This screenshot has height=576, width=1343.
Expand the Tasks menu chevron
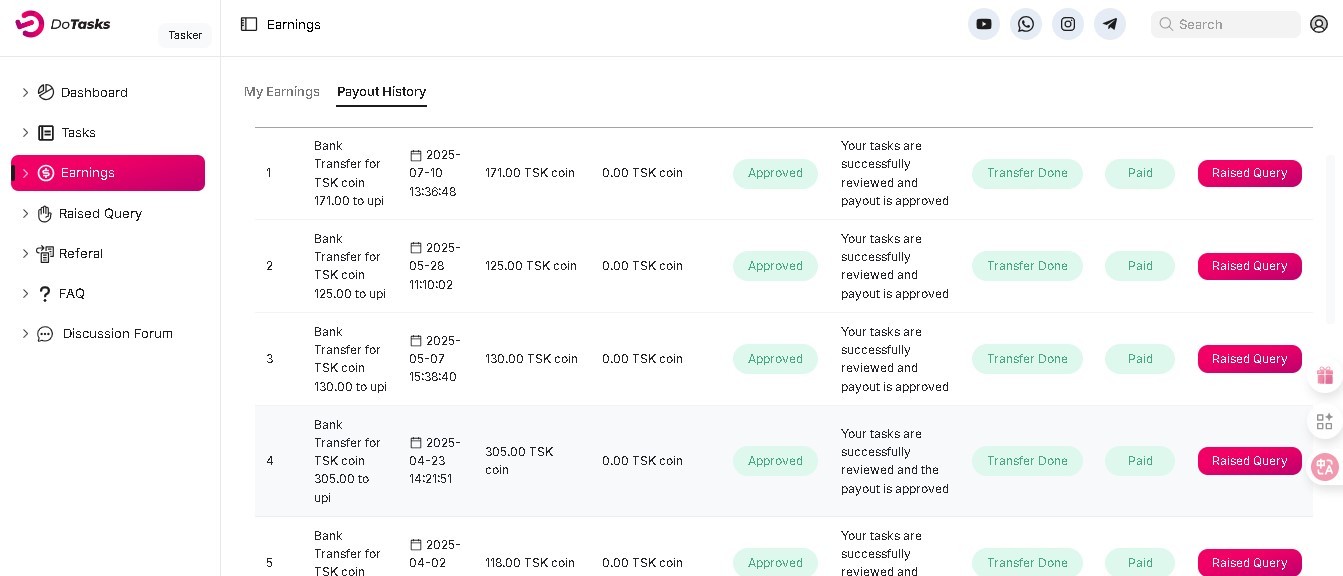(x=26, y=132)
